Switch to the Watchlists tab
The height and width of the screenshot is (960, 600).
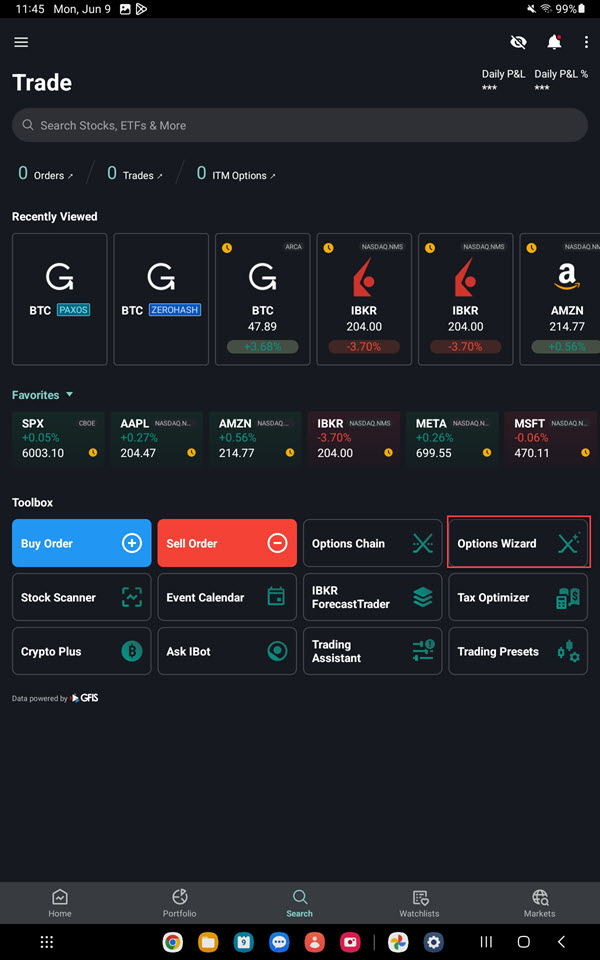pos(419,903)
